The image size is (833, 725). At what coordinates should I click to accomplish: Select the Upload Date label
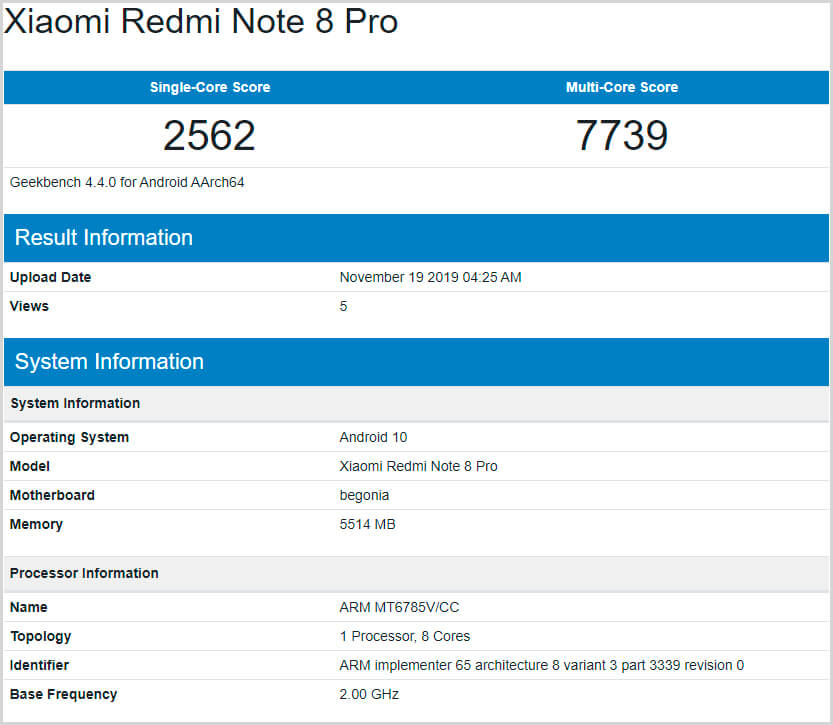pos(50,277)
